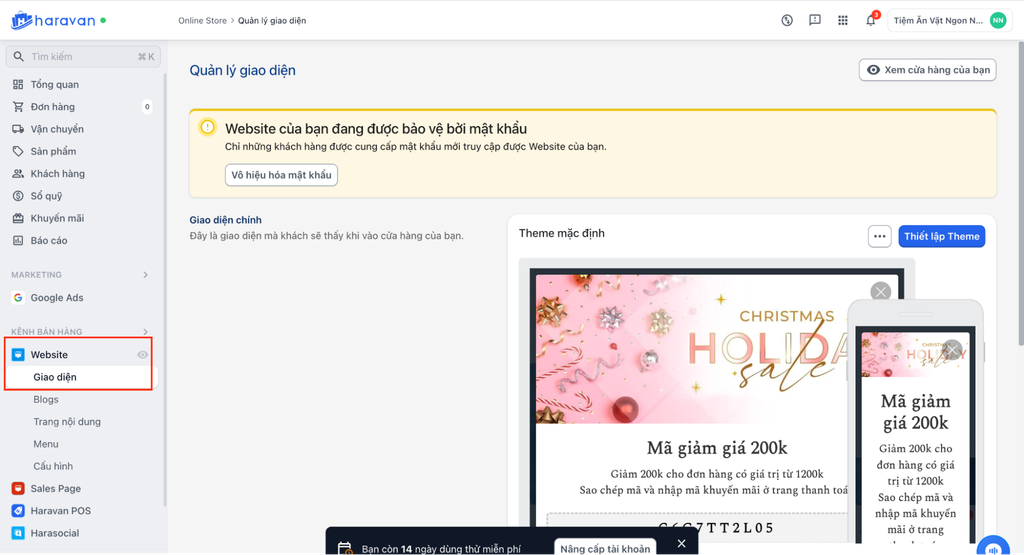Open theme three-dot options menu
1024x555 pixels.
point(879,236)
